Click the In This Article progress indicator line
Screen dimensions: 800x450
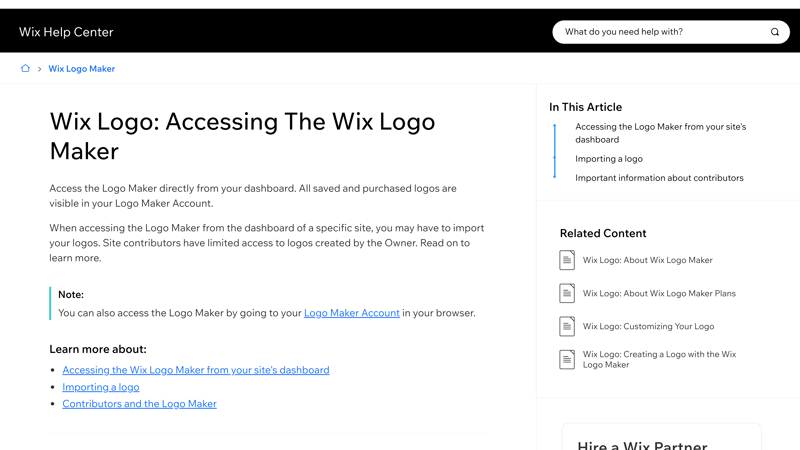tap(555, 151)
